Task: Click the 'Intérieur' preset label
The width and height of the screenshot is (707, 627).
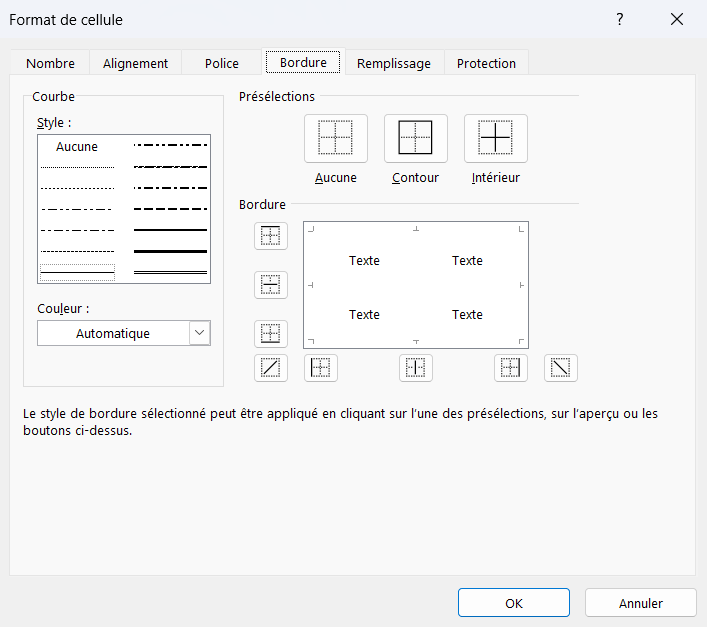Action: coord(496,178)
